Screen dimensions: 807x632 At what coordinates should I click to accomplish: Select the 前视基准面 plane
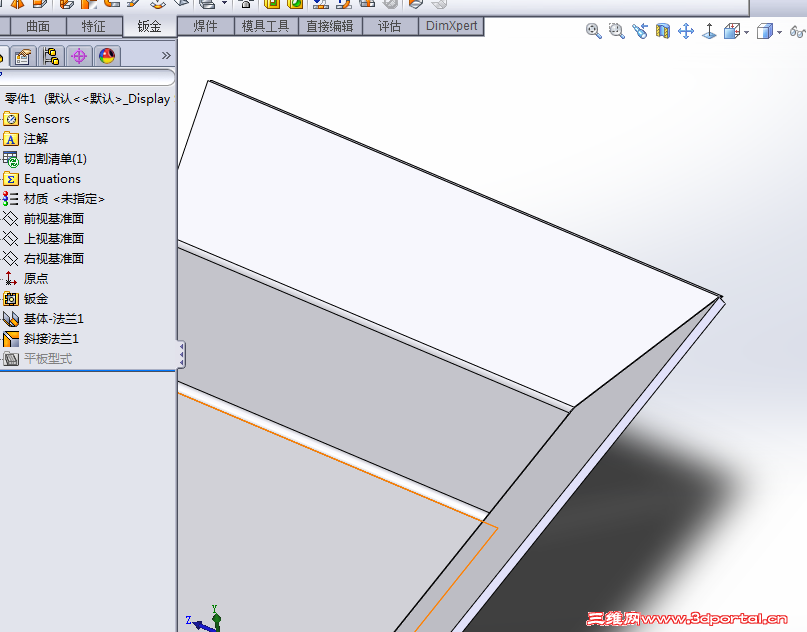click(43, 219)
